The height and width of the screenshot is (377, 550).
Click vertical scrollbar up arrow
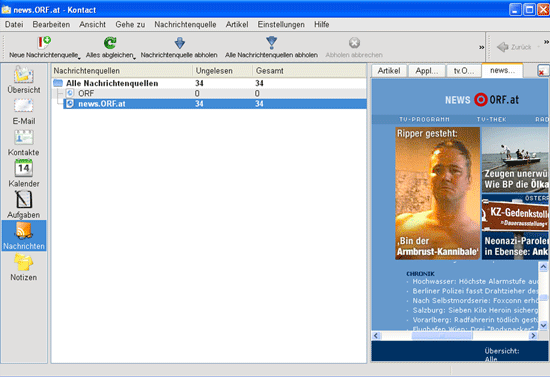point(543,267)
